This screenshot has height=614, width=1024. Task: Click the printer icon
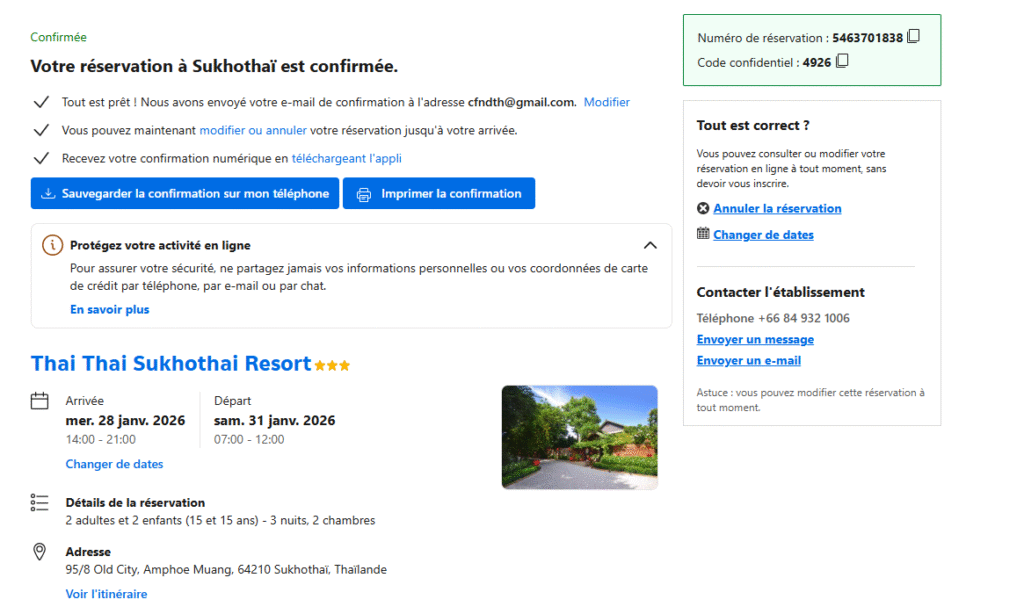pos(364,194)
